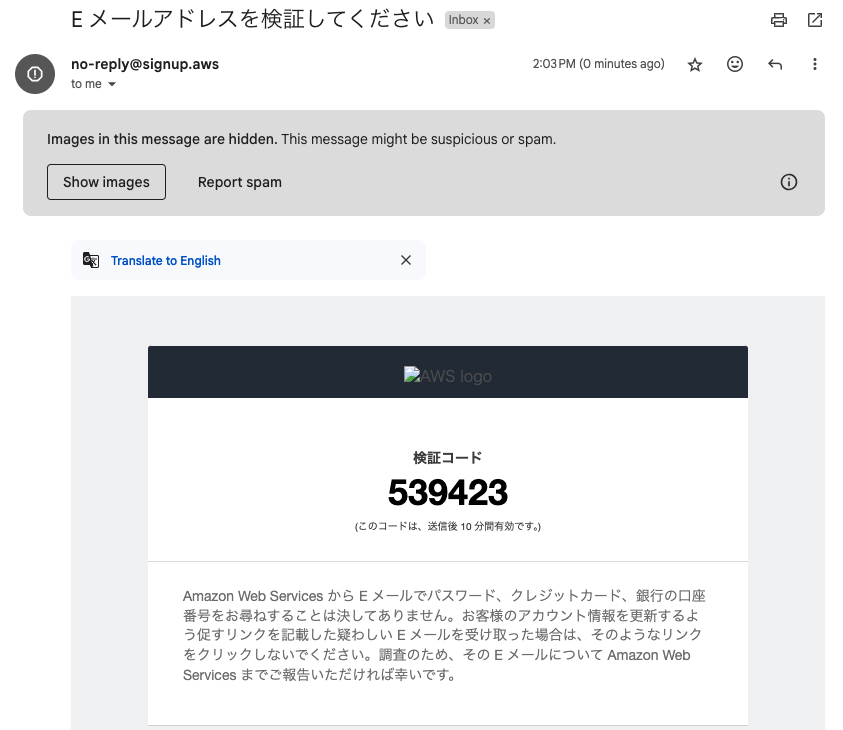843x730 pixels.
Task: Click the Show images button
Action: tap(106, 182)
